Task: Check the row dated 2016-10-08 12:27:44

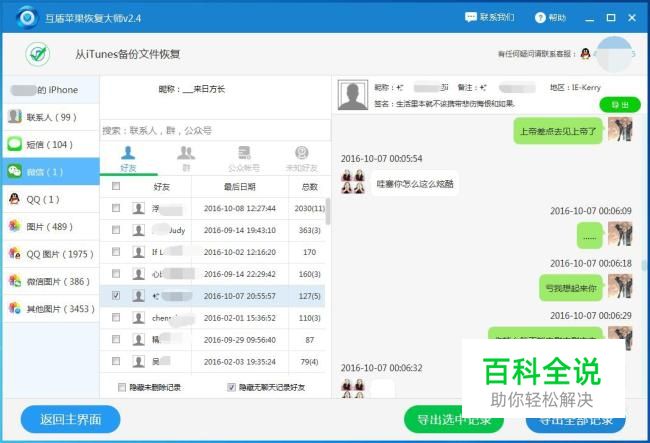Action: (x=116, y=208)
